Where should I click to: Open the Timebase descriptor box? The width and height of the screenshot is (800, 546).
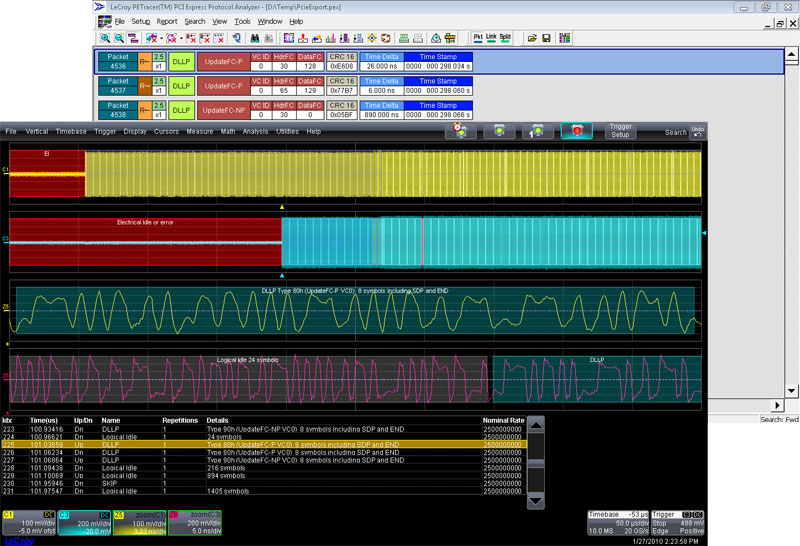coord(618,523)
